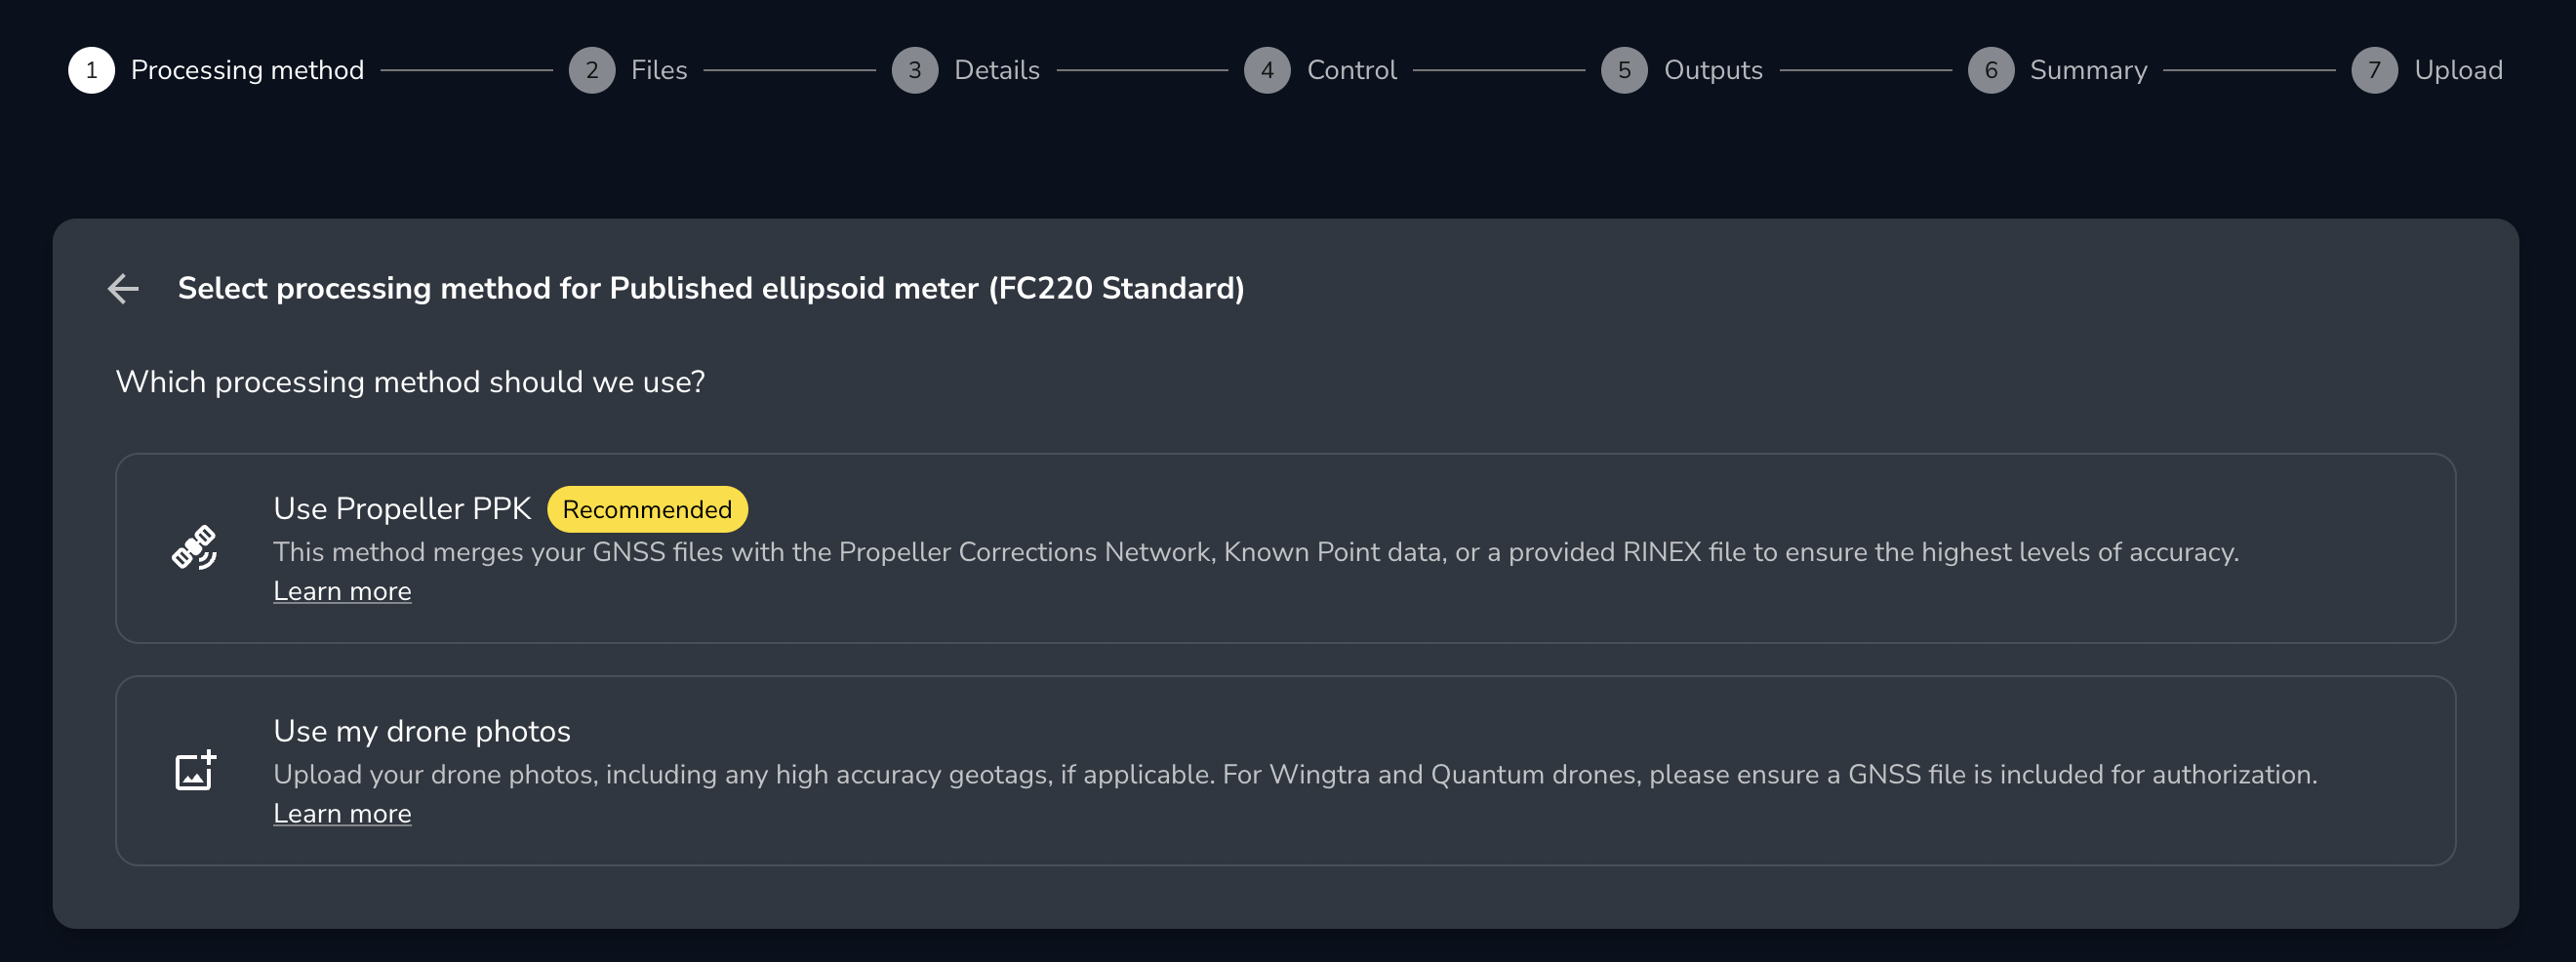The image size is (2576, 962).
Task: Go to the Upload step
Action: 2458,70
